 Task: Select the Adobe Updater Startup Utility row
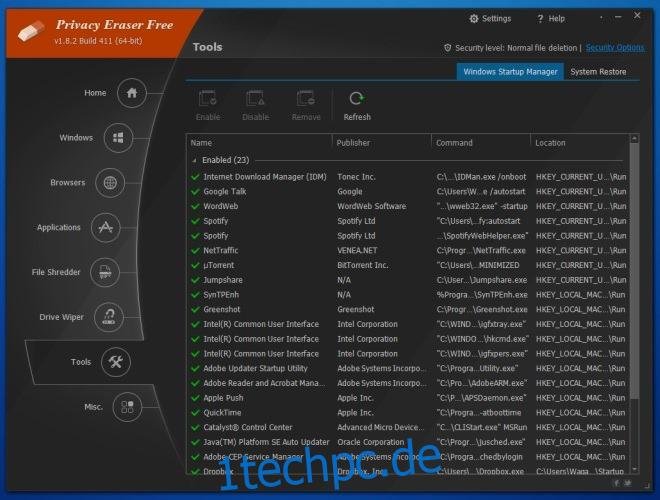(408, 368)
